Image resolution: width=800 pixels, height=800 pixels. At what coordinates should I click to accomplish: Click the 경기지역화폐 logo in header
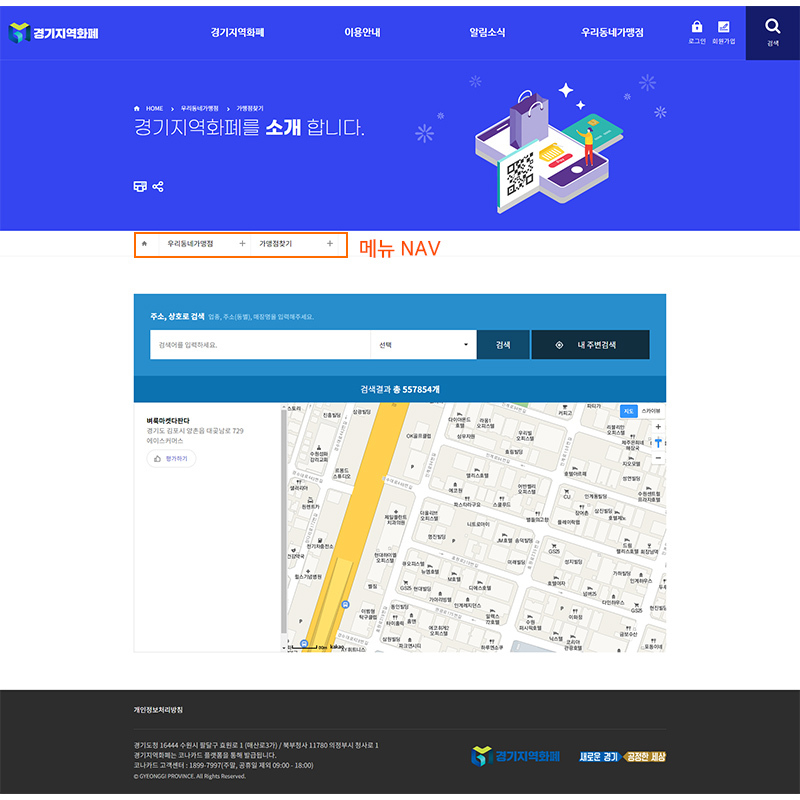tap(53, 33)
